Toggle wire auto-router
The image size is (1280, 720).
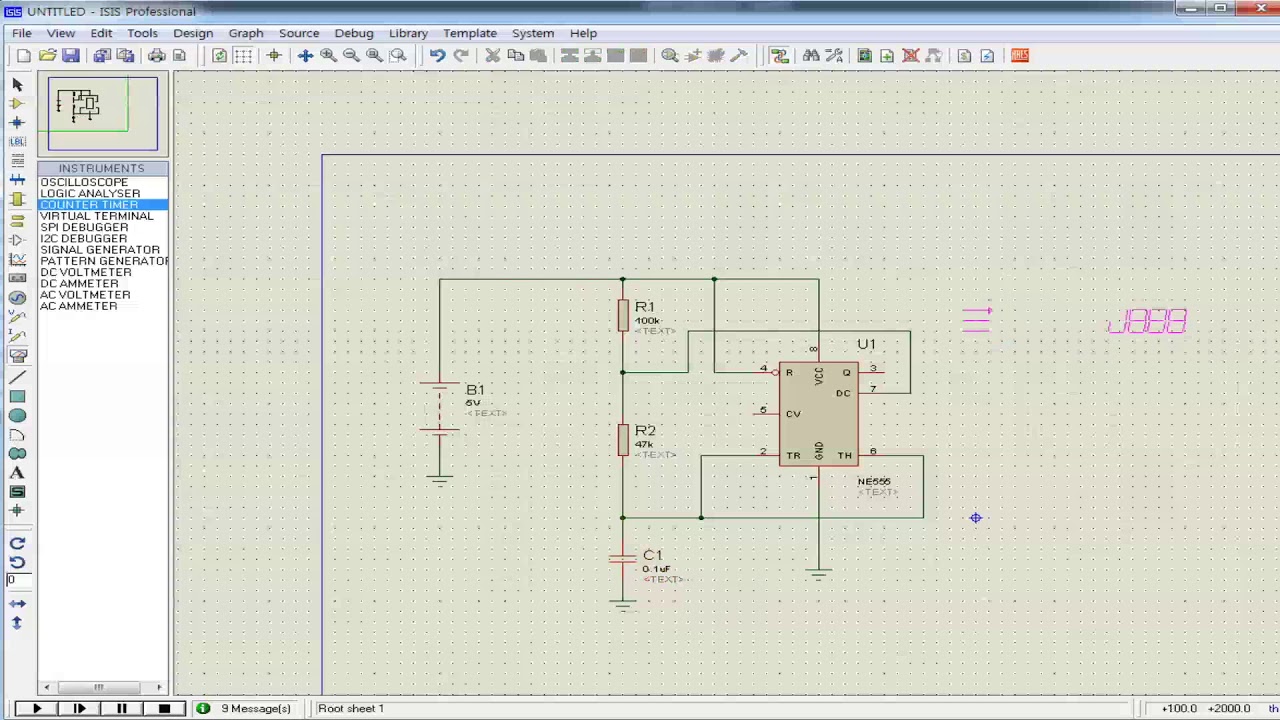click(x=779, y=56)
